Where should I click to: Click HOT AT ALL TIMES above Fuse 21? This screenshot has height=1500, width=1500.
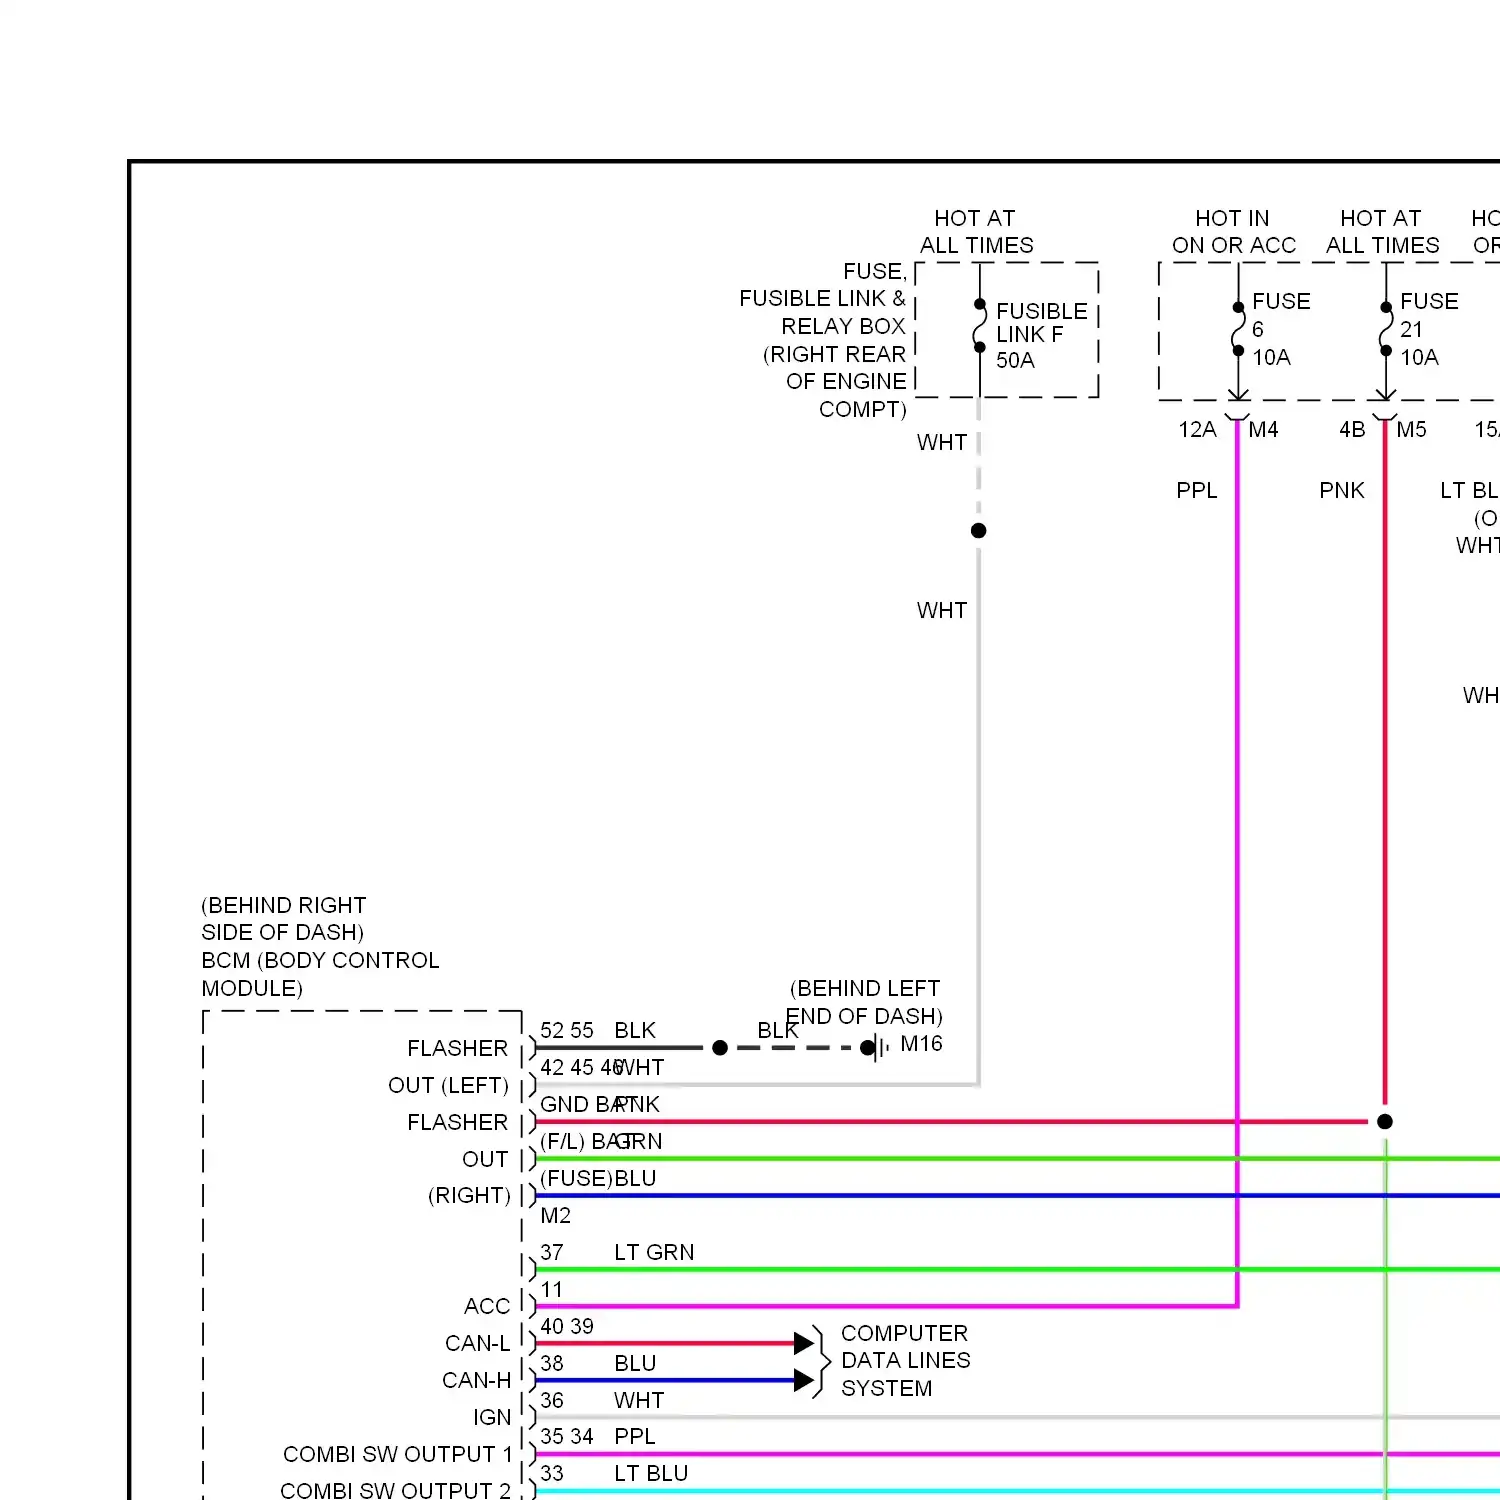[x=1382, y=232]
